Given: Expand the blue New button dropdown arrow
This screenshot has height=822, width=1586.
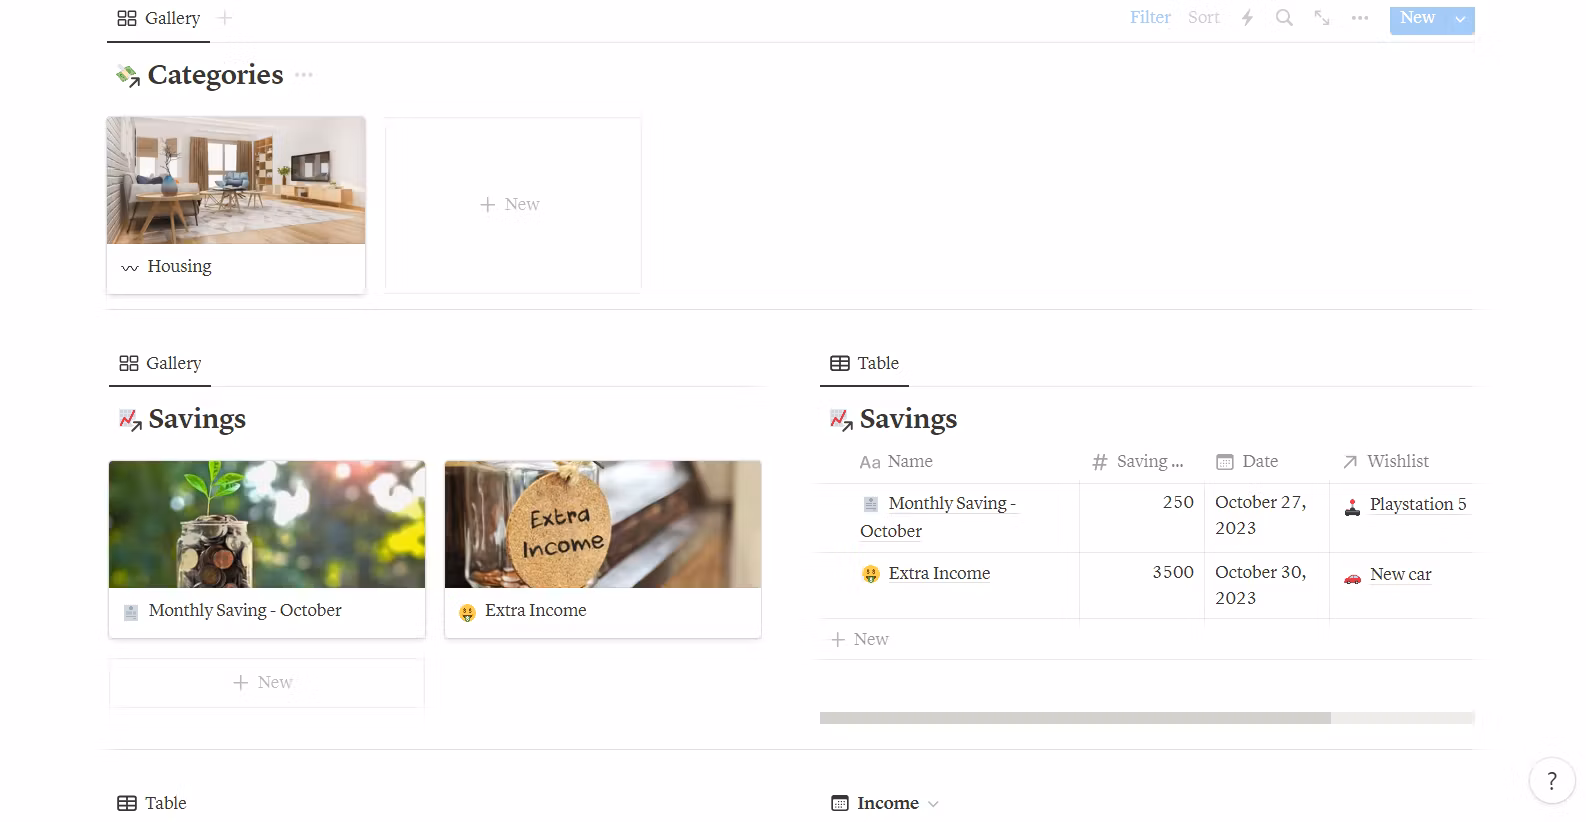Looking at the screenshot, I should [1461, 19].
